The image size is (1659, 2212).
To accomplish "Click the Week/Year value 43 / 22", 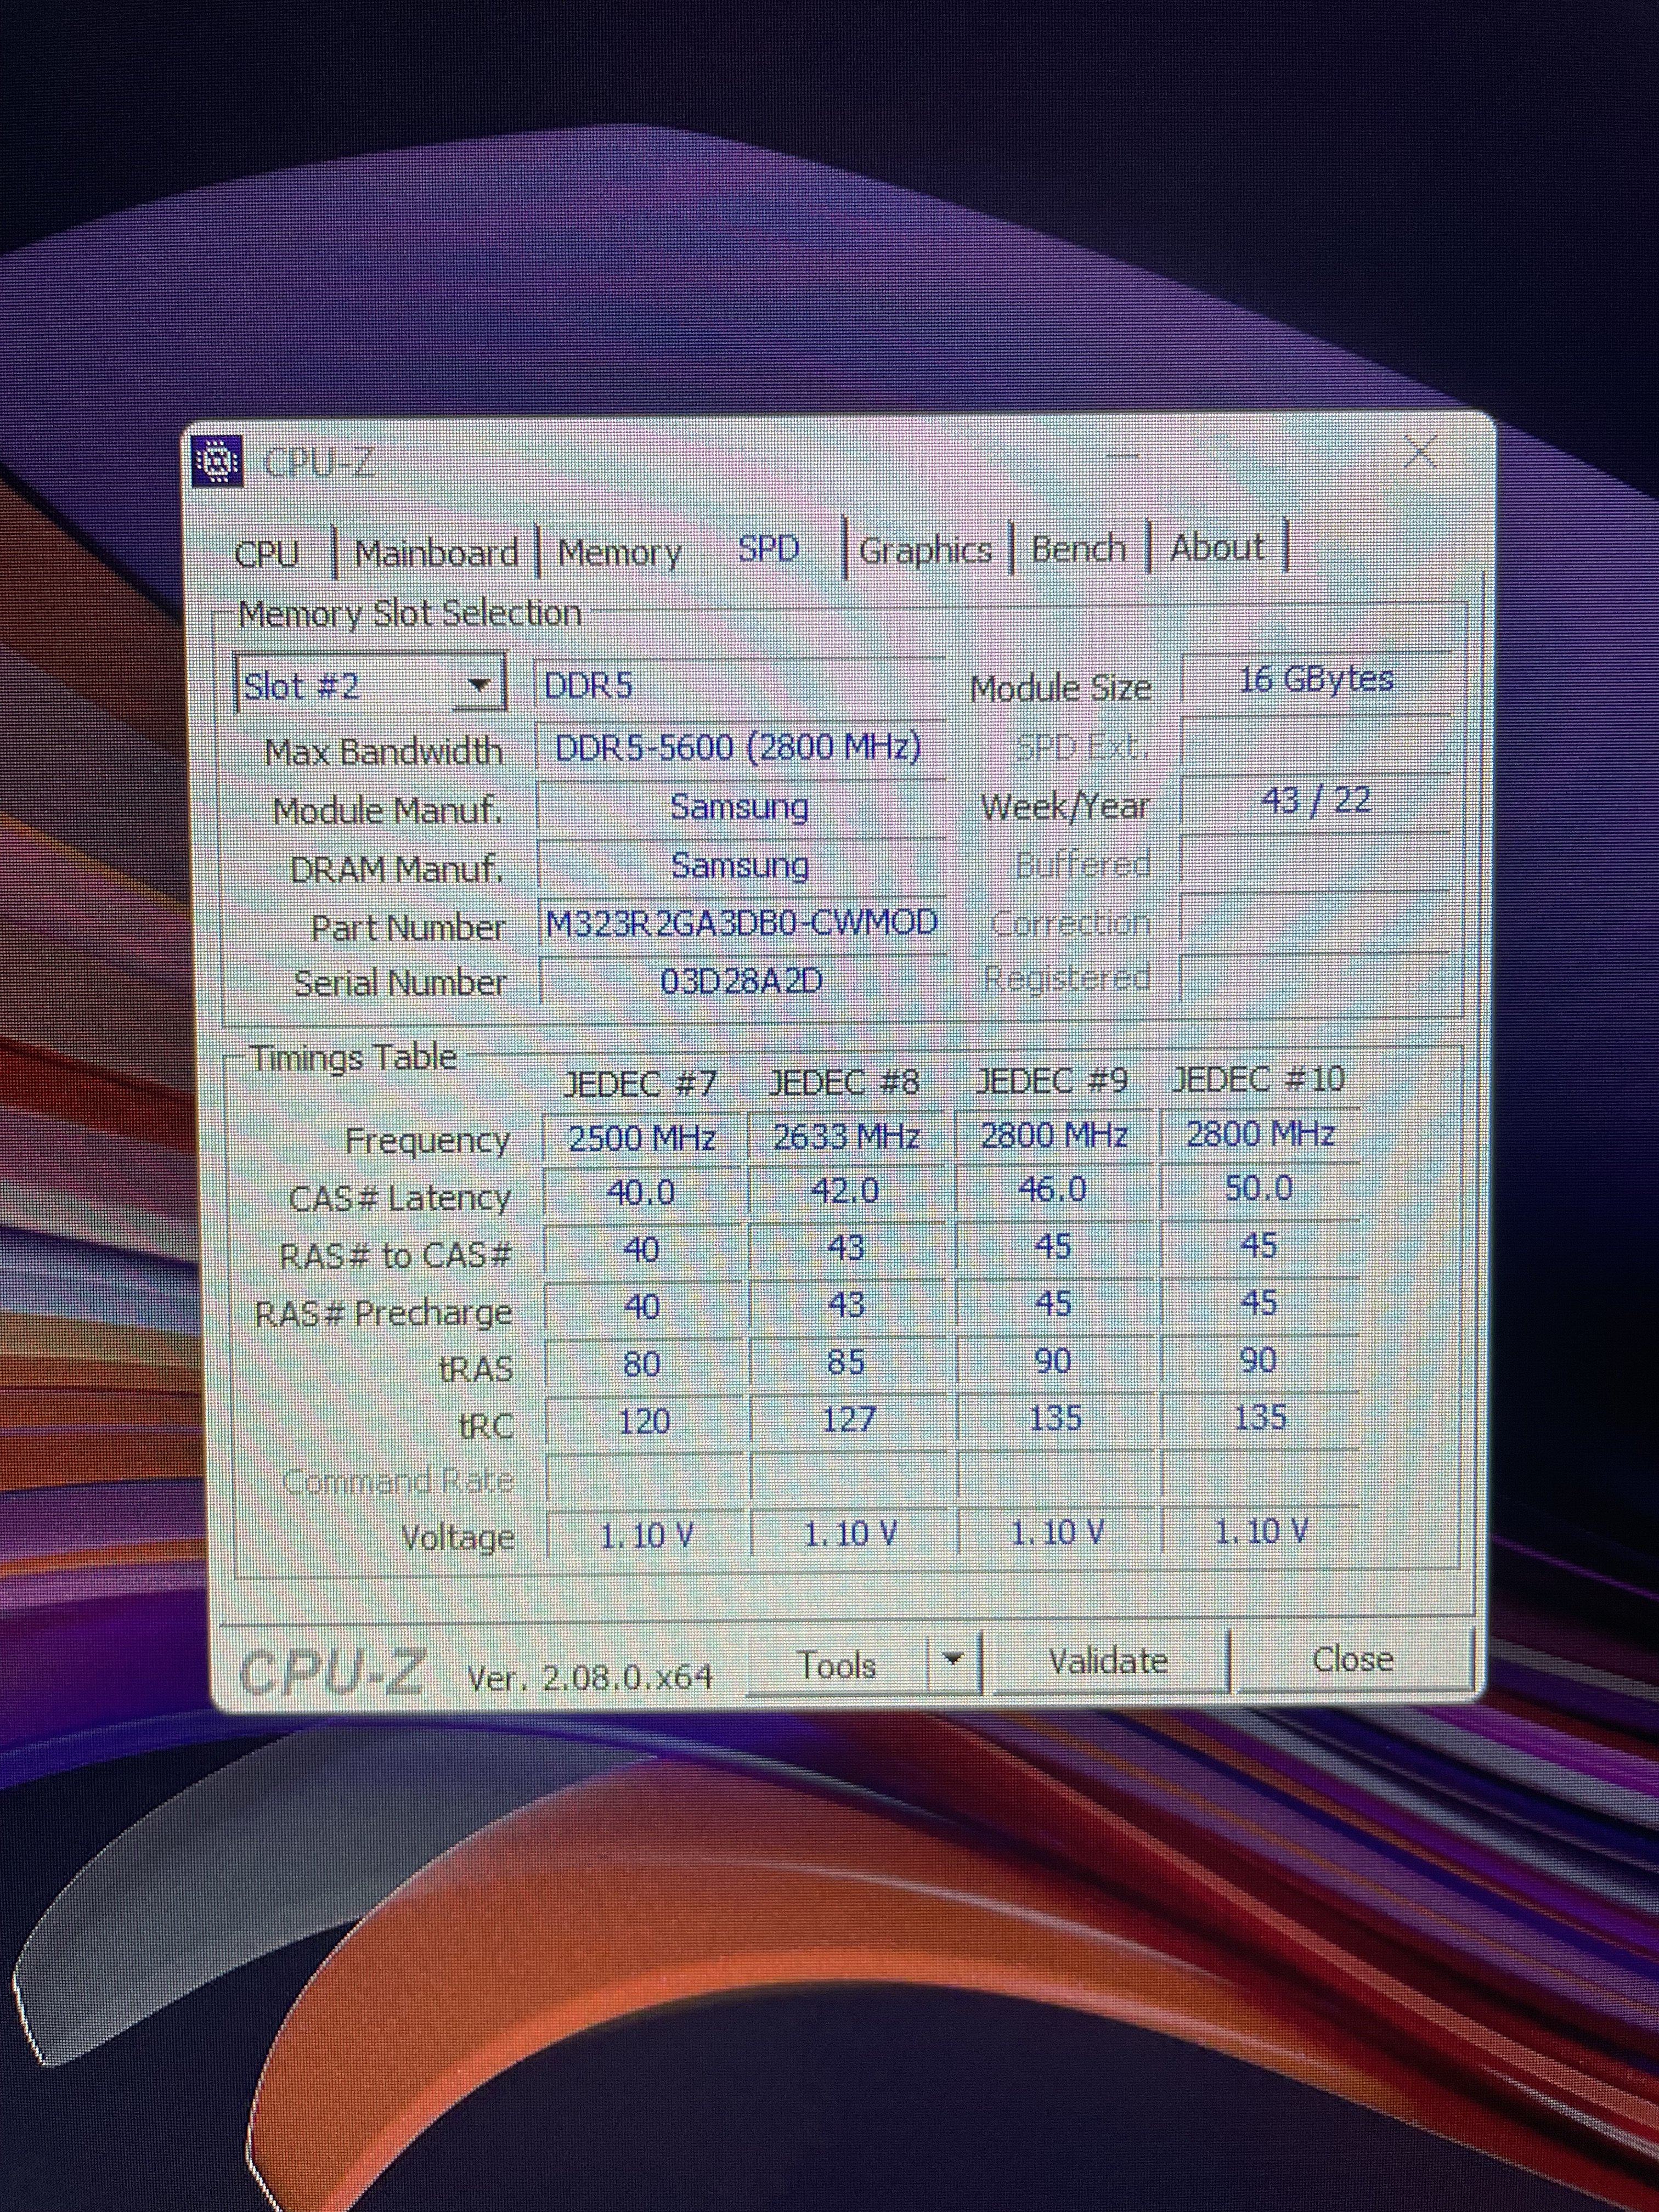I will (1316, 800).
